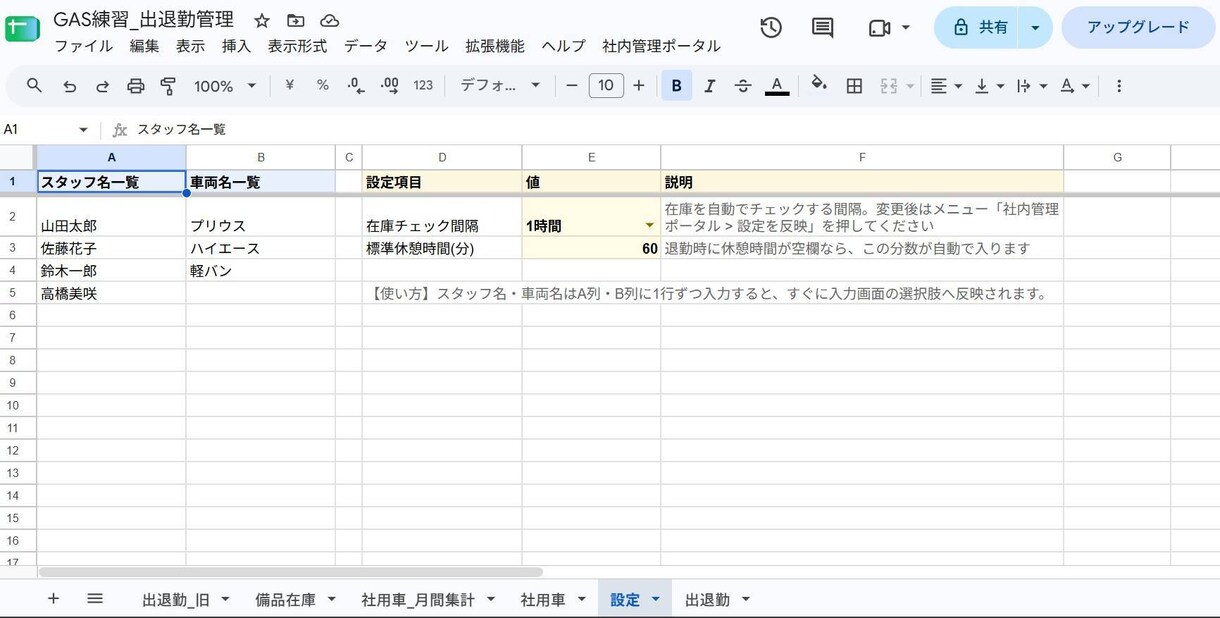Click the アップグレード button
Image resolution: width=1220 pixels, height=618 pixels.
[1138, 28]
